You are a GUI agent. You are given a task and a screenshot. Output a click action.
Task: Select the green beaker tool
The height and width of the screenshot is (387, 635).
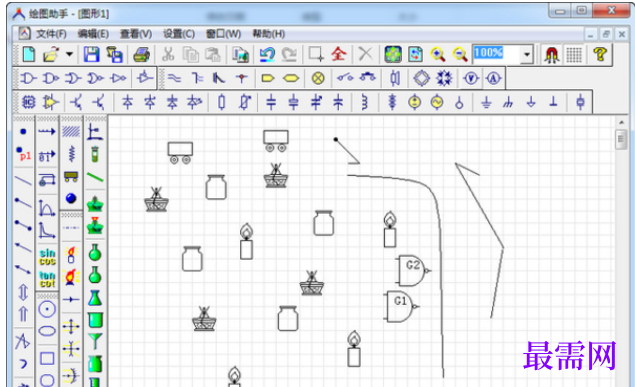point(95,320)
